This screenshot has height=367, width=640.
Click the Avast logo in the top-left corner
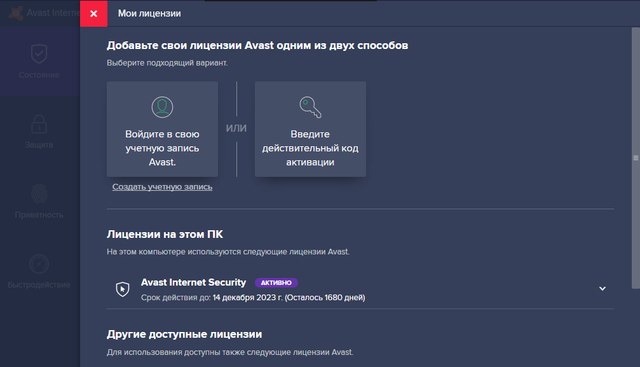(x=16, y=13)
